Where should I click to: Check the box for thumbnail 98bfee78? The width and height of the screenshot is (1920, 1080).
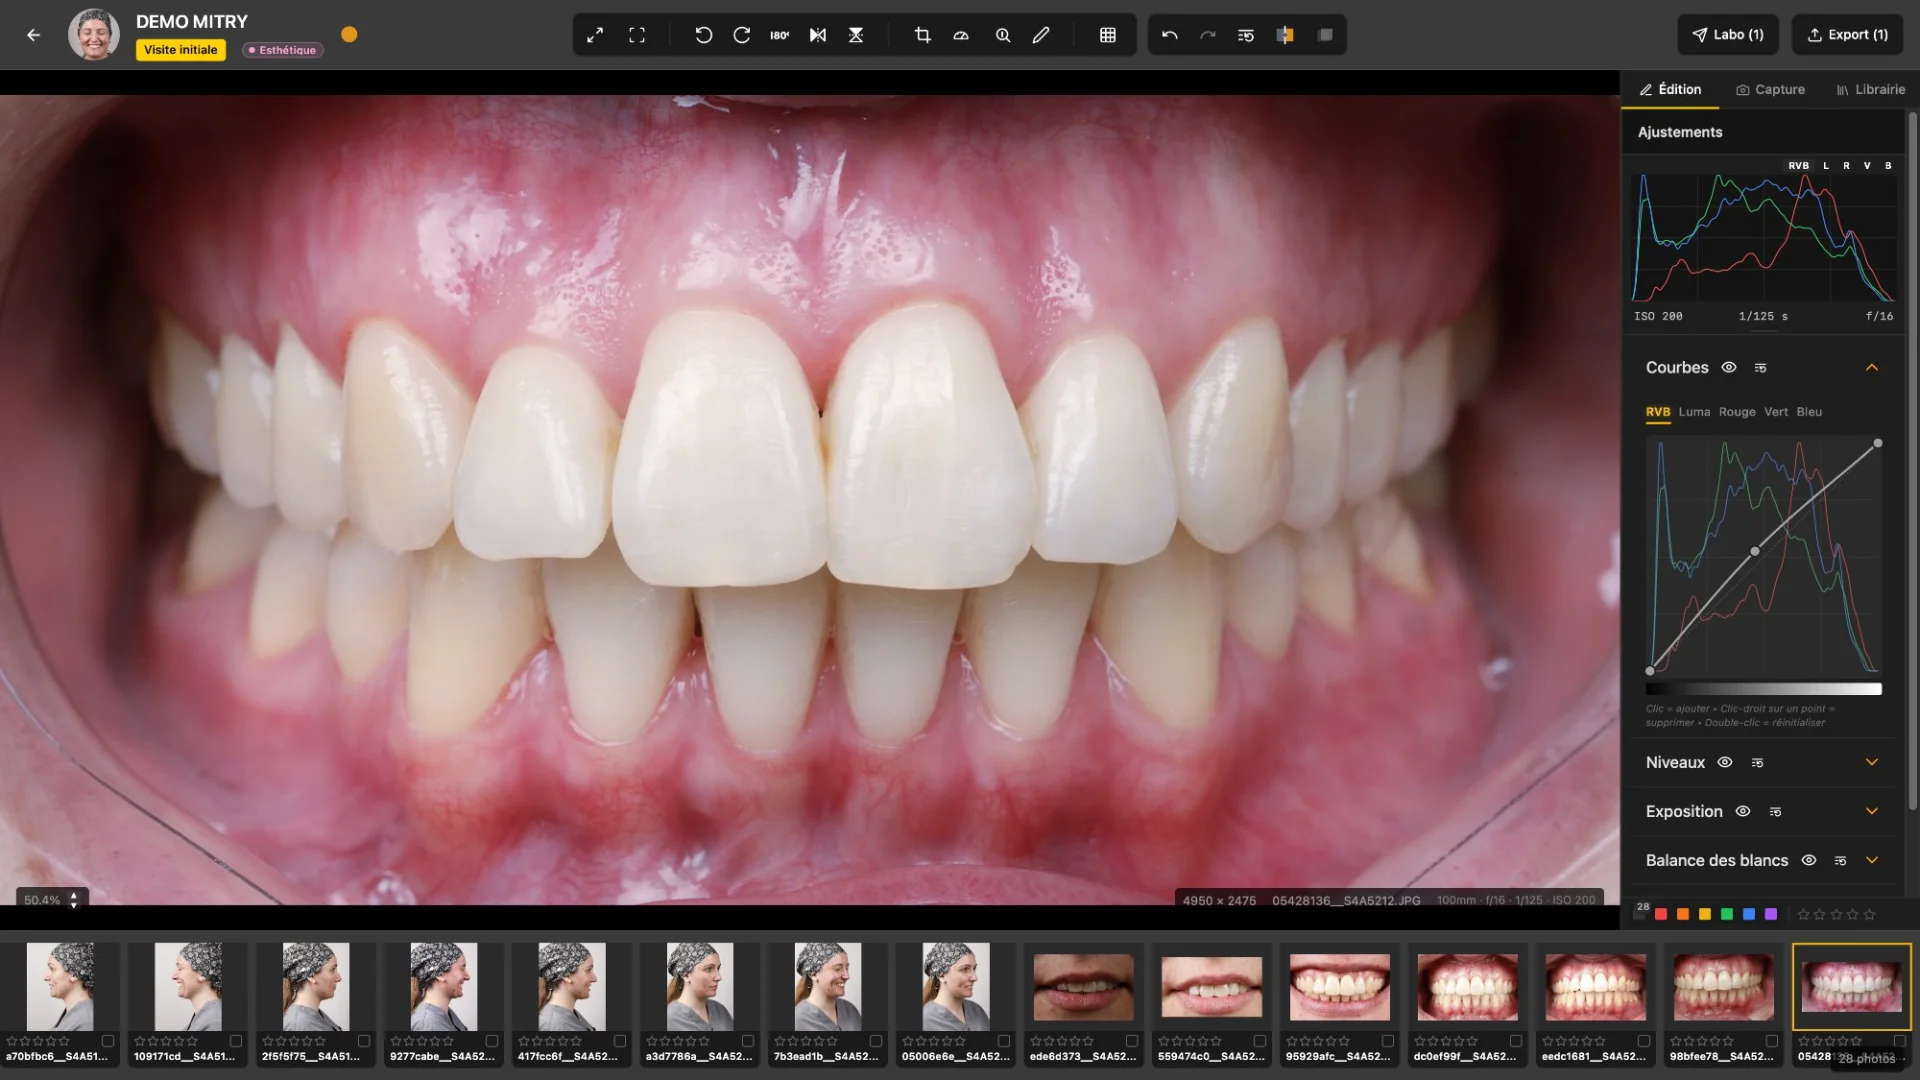(1772, 1041)
